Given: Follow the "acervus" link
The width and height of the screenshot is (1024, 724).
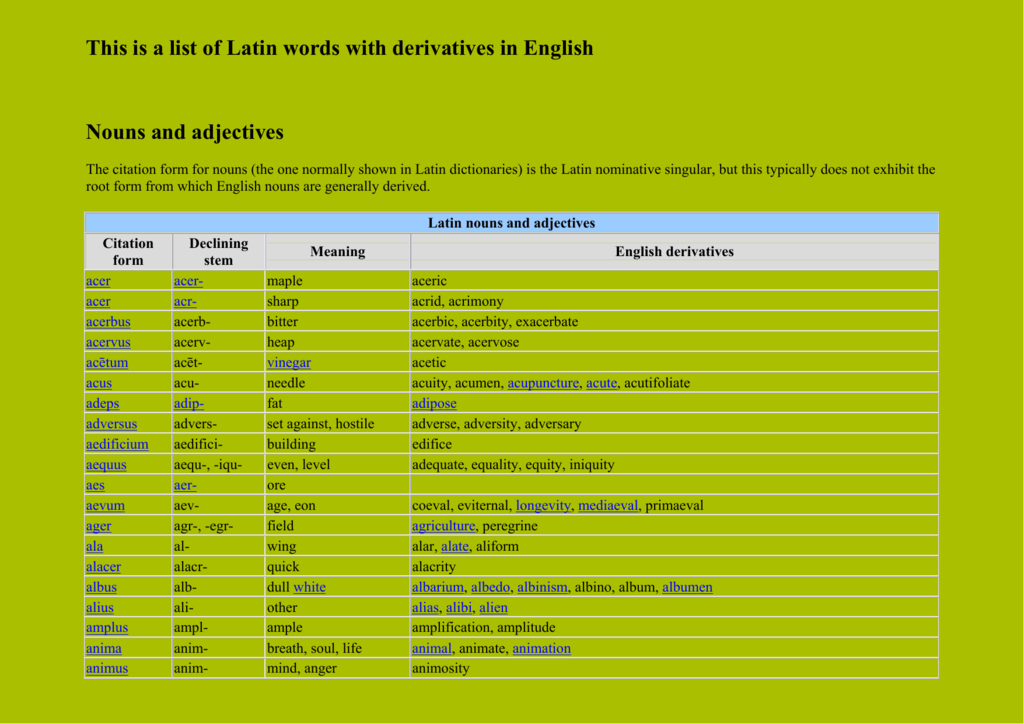Looking at the screenshot, I should point(108,342).
